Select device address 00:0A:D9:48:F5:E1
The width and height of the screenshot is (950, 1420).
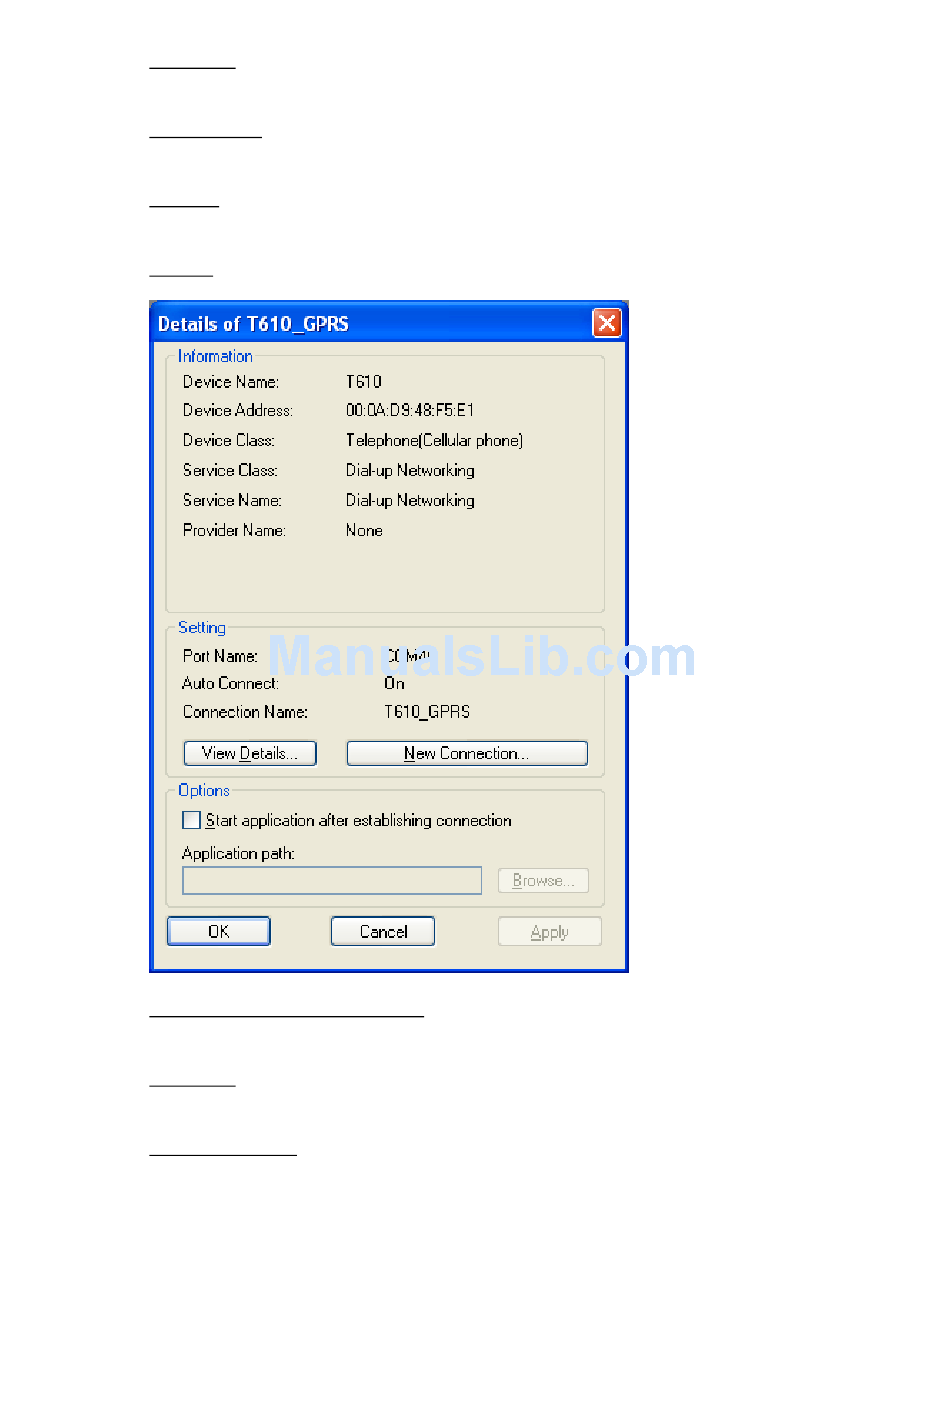410,410
